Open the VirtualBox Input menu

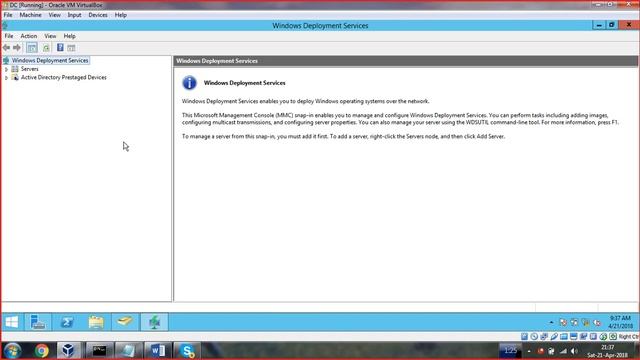coord(74,15)
